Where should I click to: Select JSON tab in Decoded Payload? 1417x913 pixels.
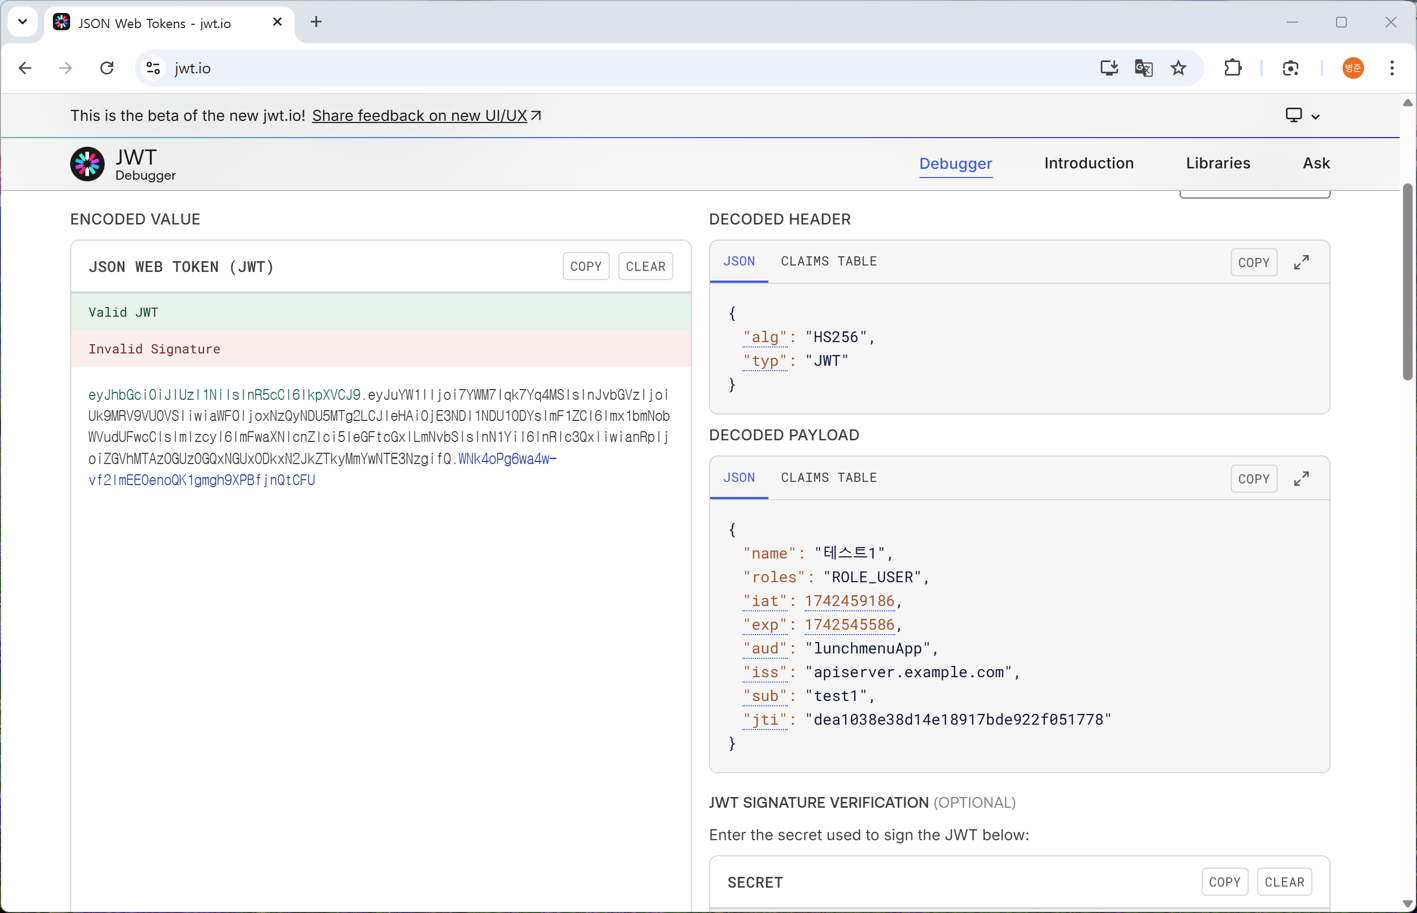739,478
